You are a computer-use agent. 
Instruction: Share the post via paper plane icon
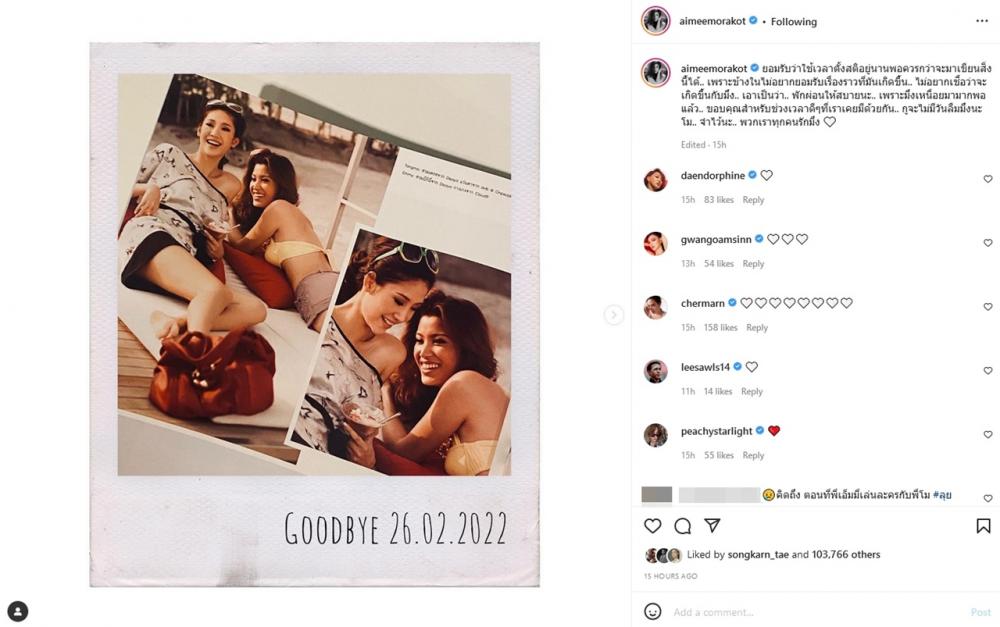712,525
